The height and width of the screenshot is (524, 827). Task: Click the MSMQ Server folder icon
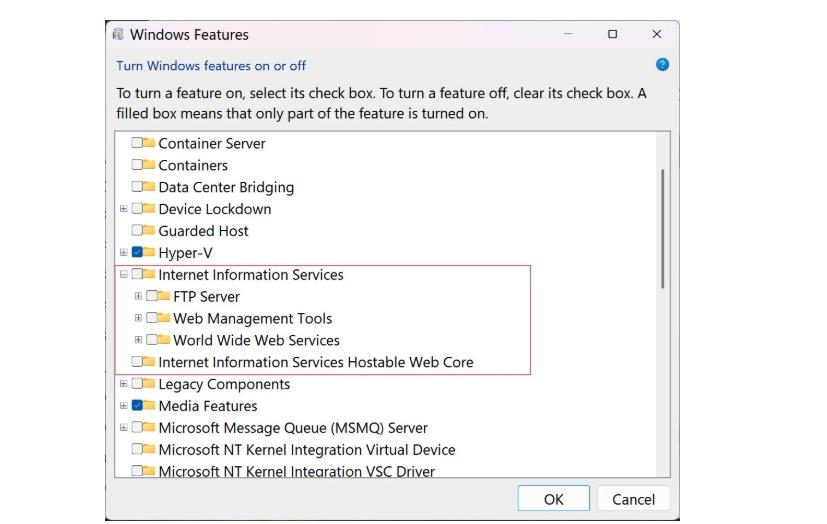[149, 428]
